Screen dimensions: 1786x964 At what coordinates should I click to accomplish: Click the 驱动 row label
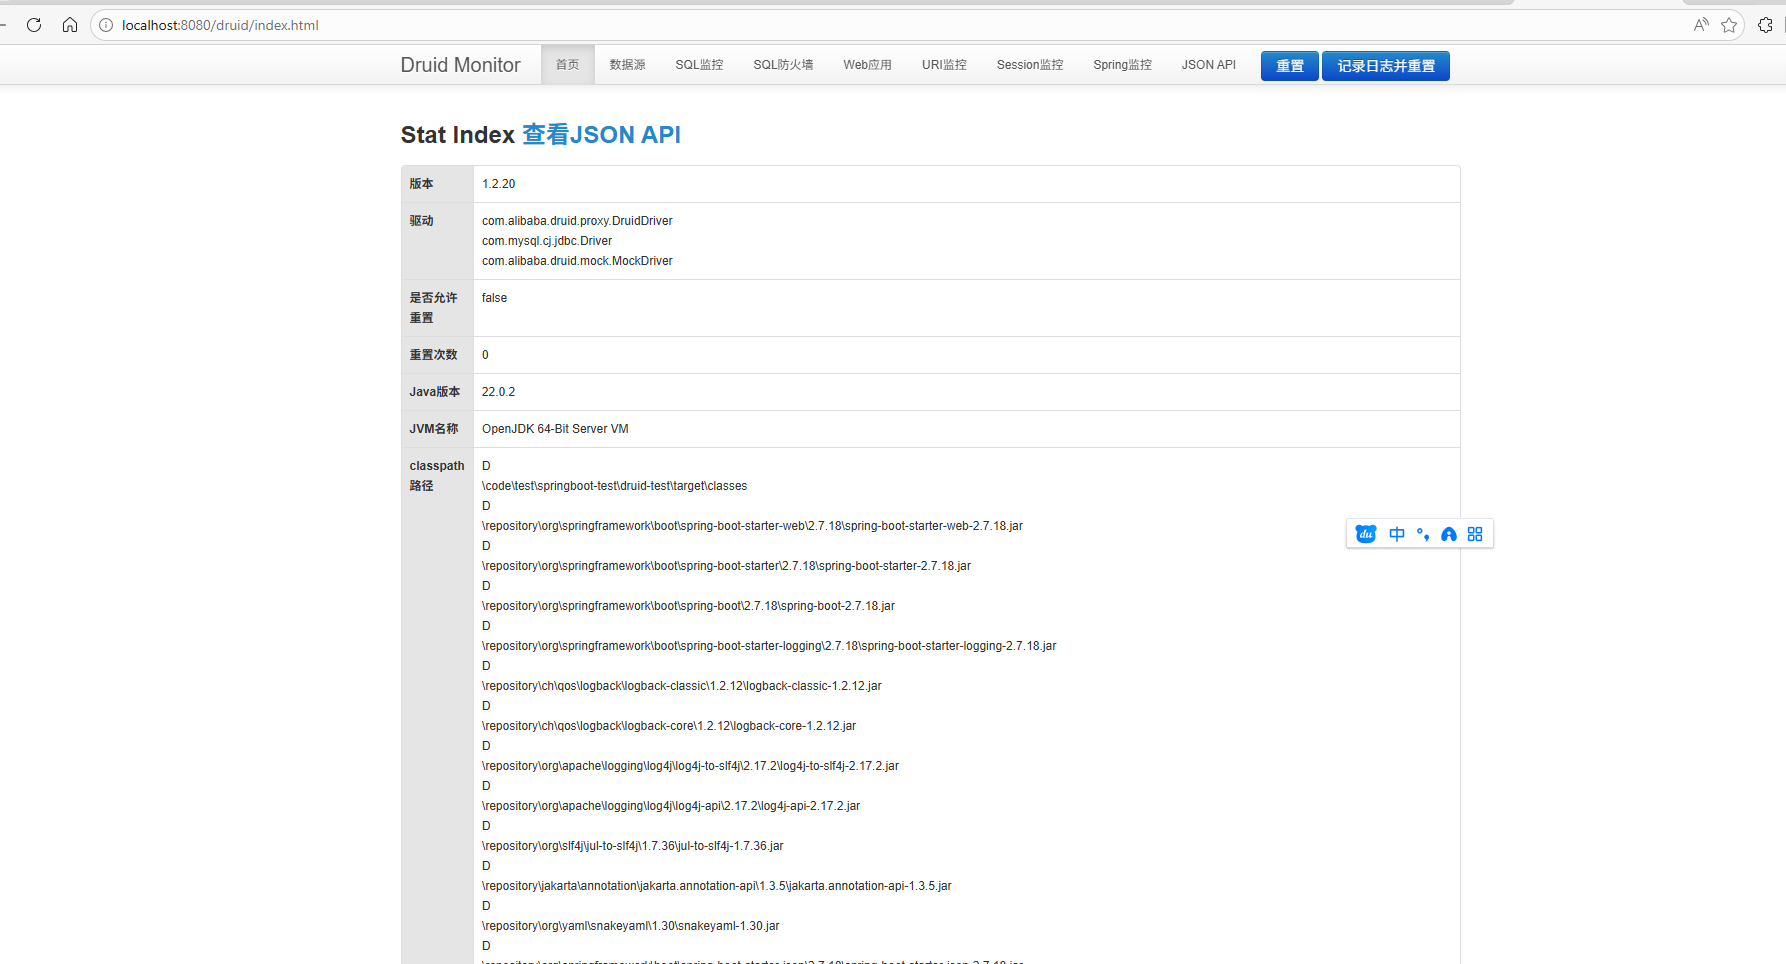421,221
